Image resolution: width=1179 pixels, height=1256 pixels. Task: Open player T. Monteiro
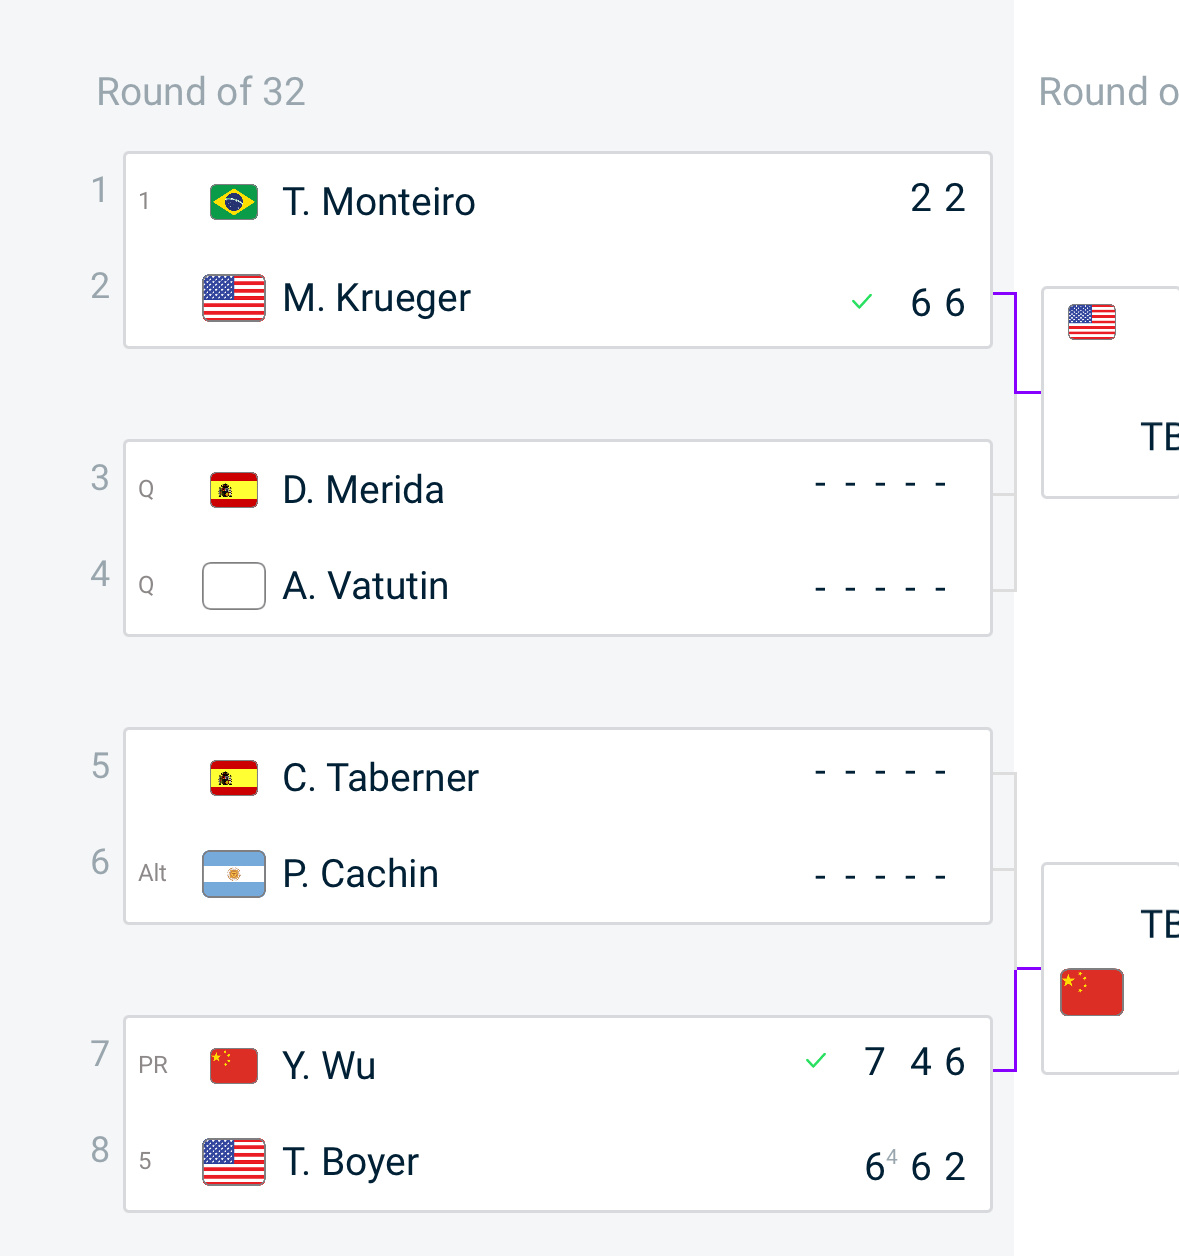tap(379, 202)
